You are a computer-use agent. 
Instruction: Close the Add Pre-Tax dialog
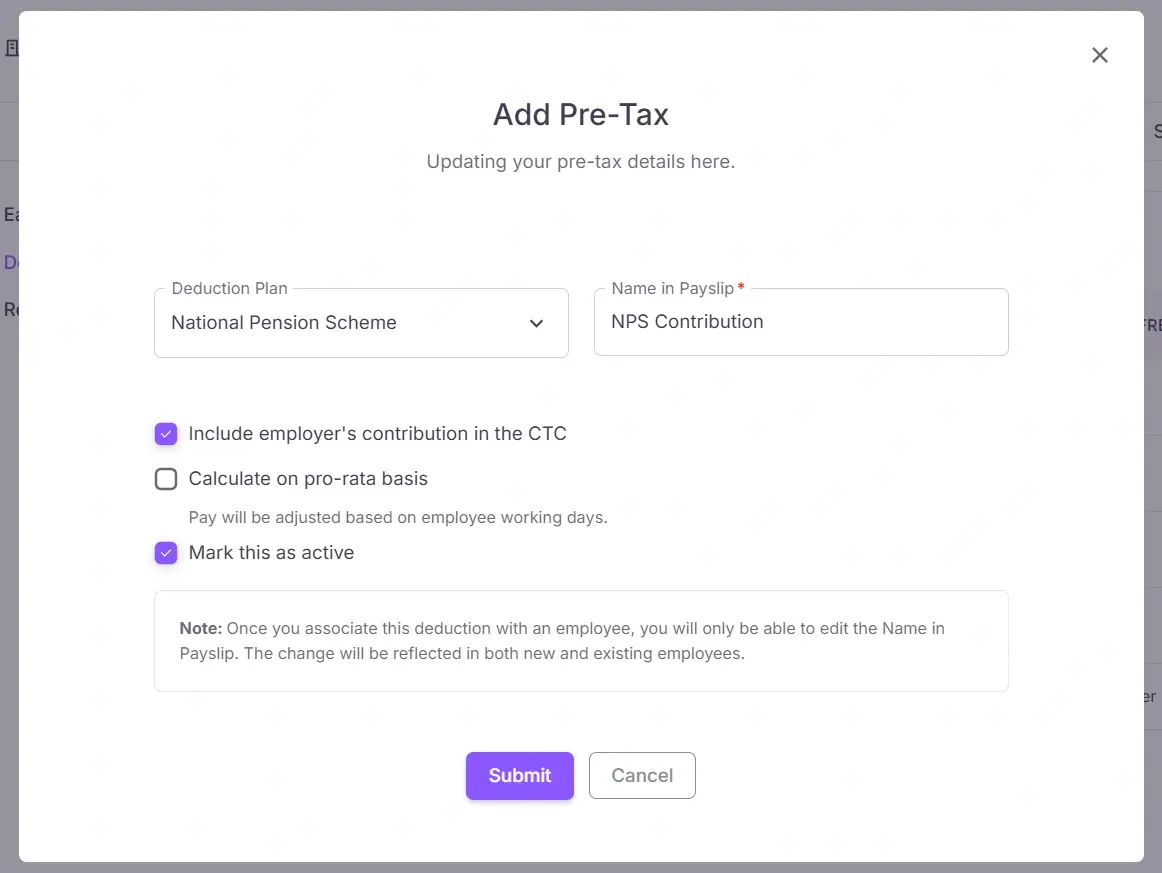click(x=1100, y=55)
